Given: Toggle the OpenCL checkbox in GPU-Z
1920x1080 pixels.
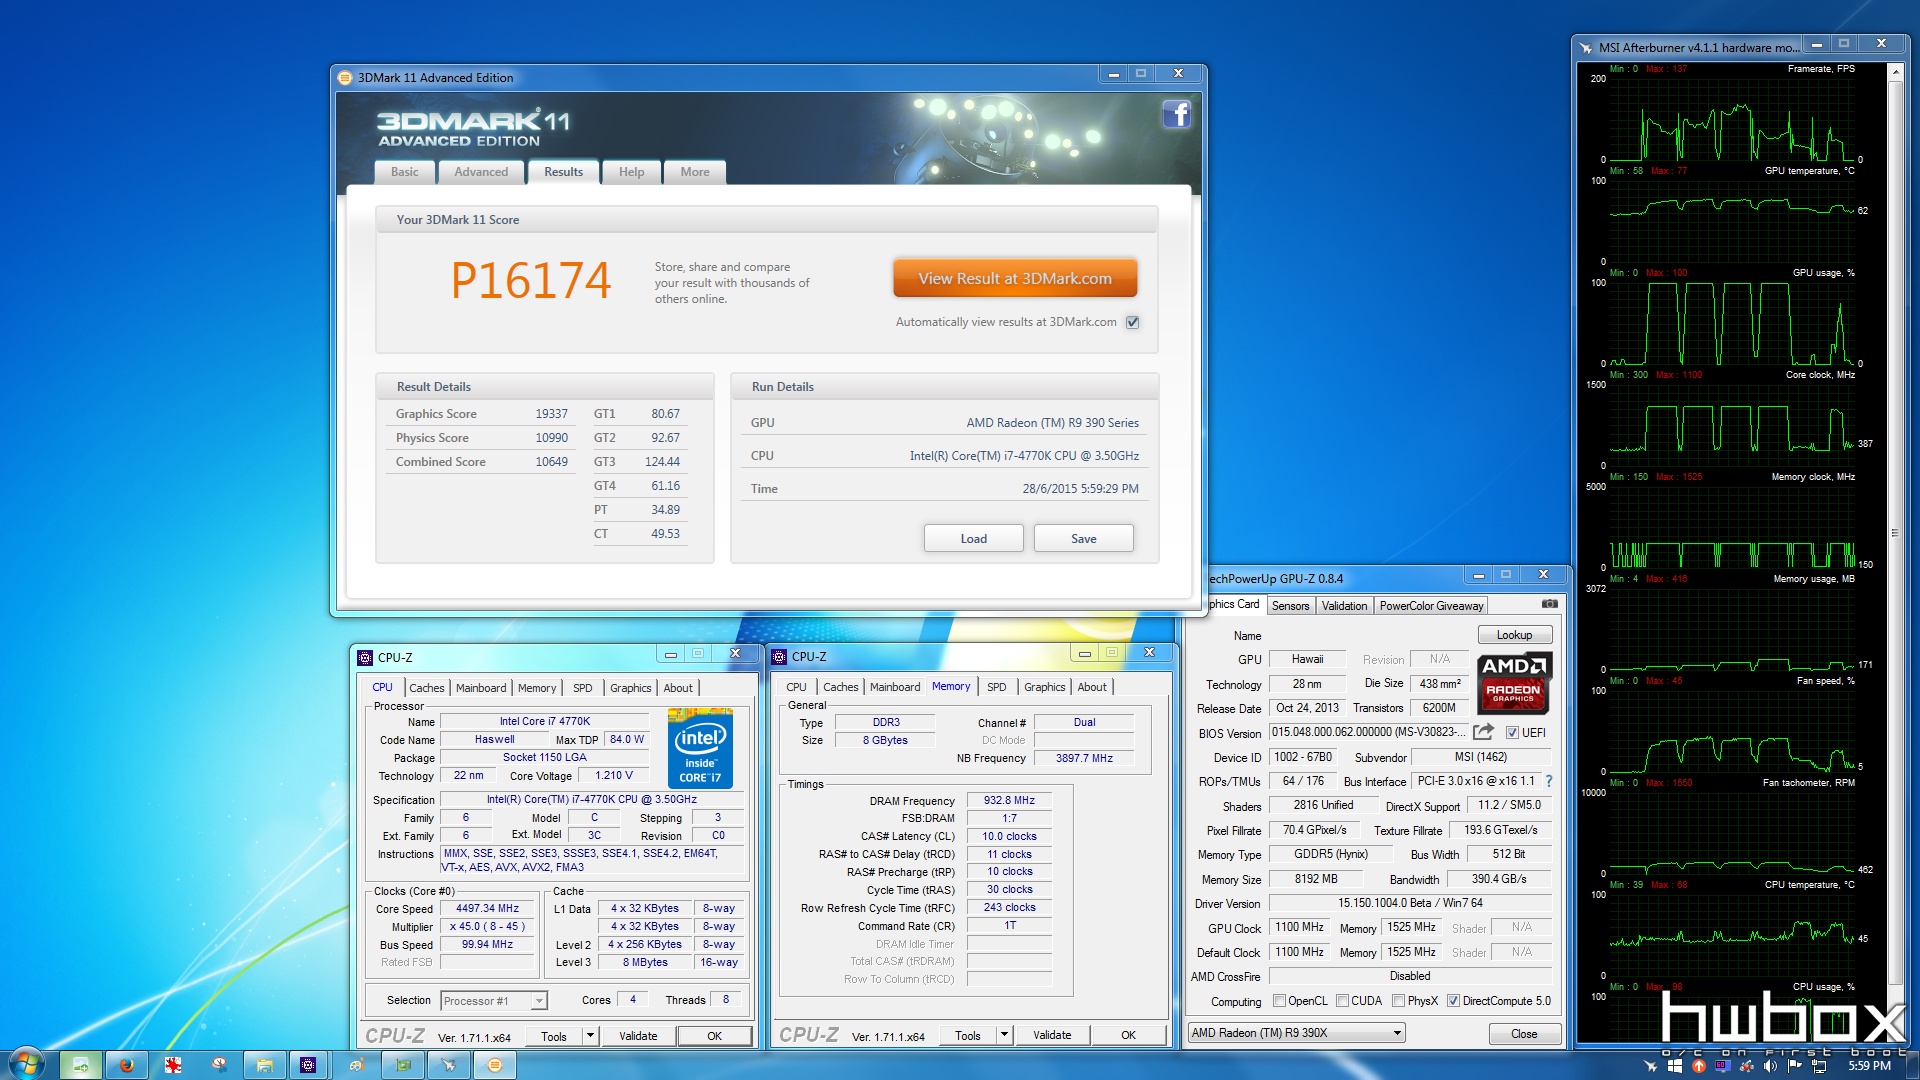Looking at the screenshot, I should pos(1279,1001).
